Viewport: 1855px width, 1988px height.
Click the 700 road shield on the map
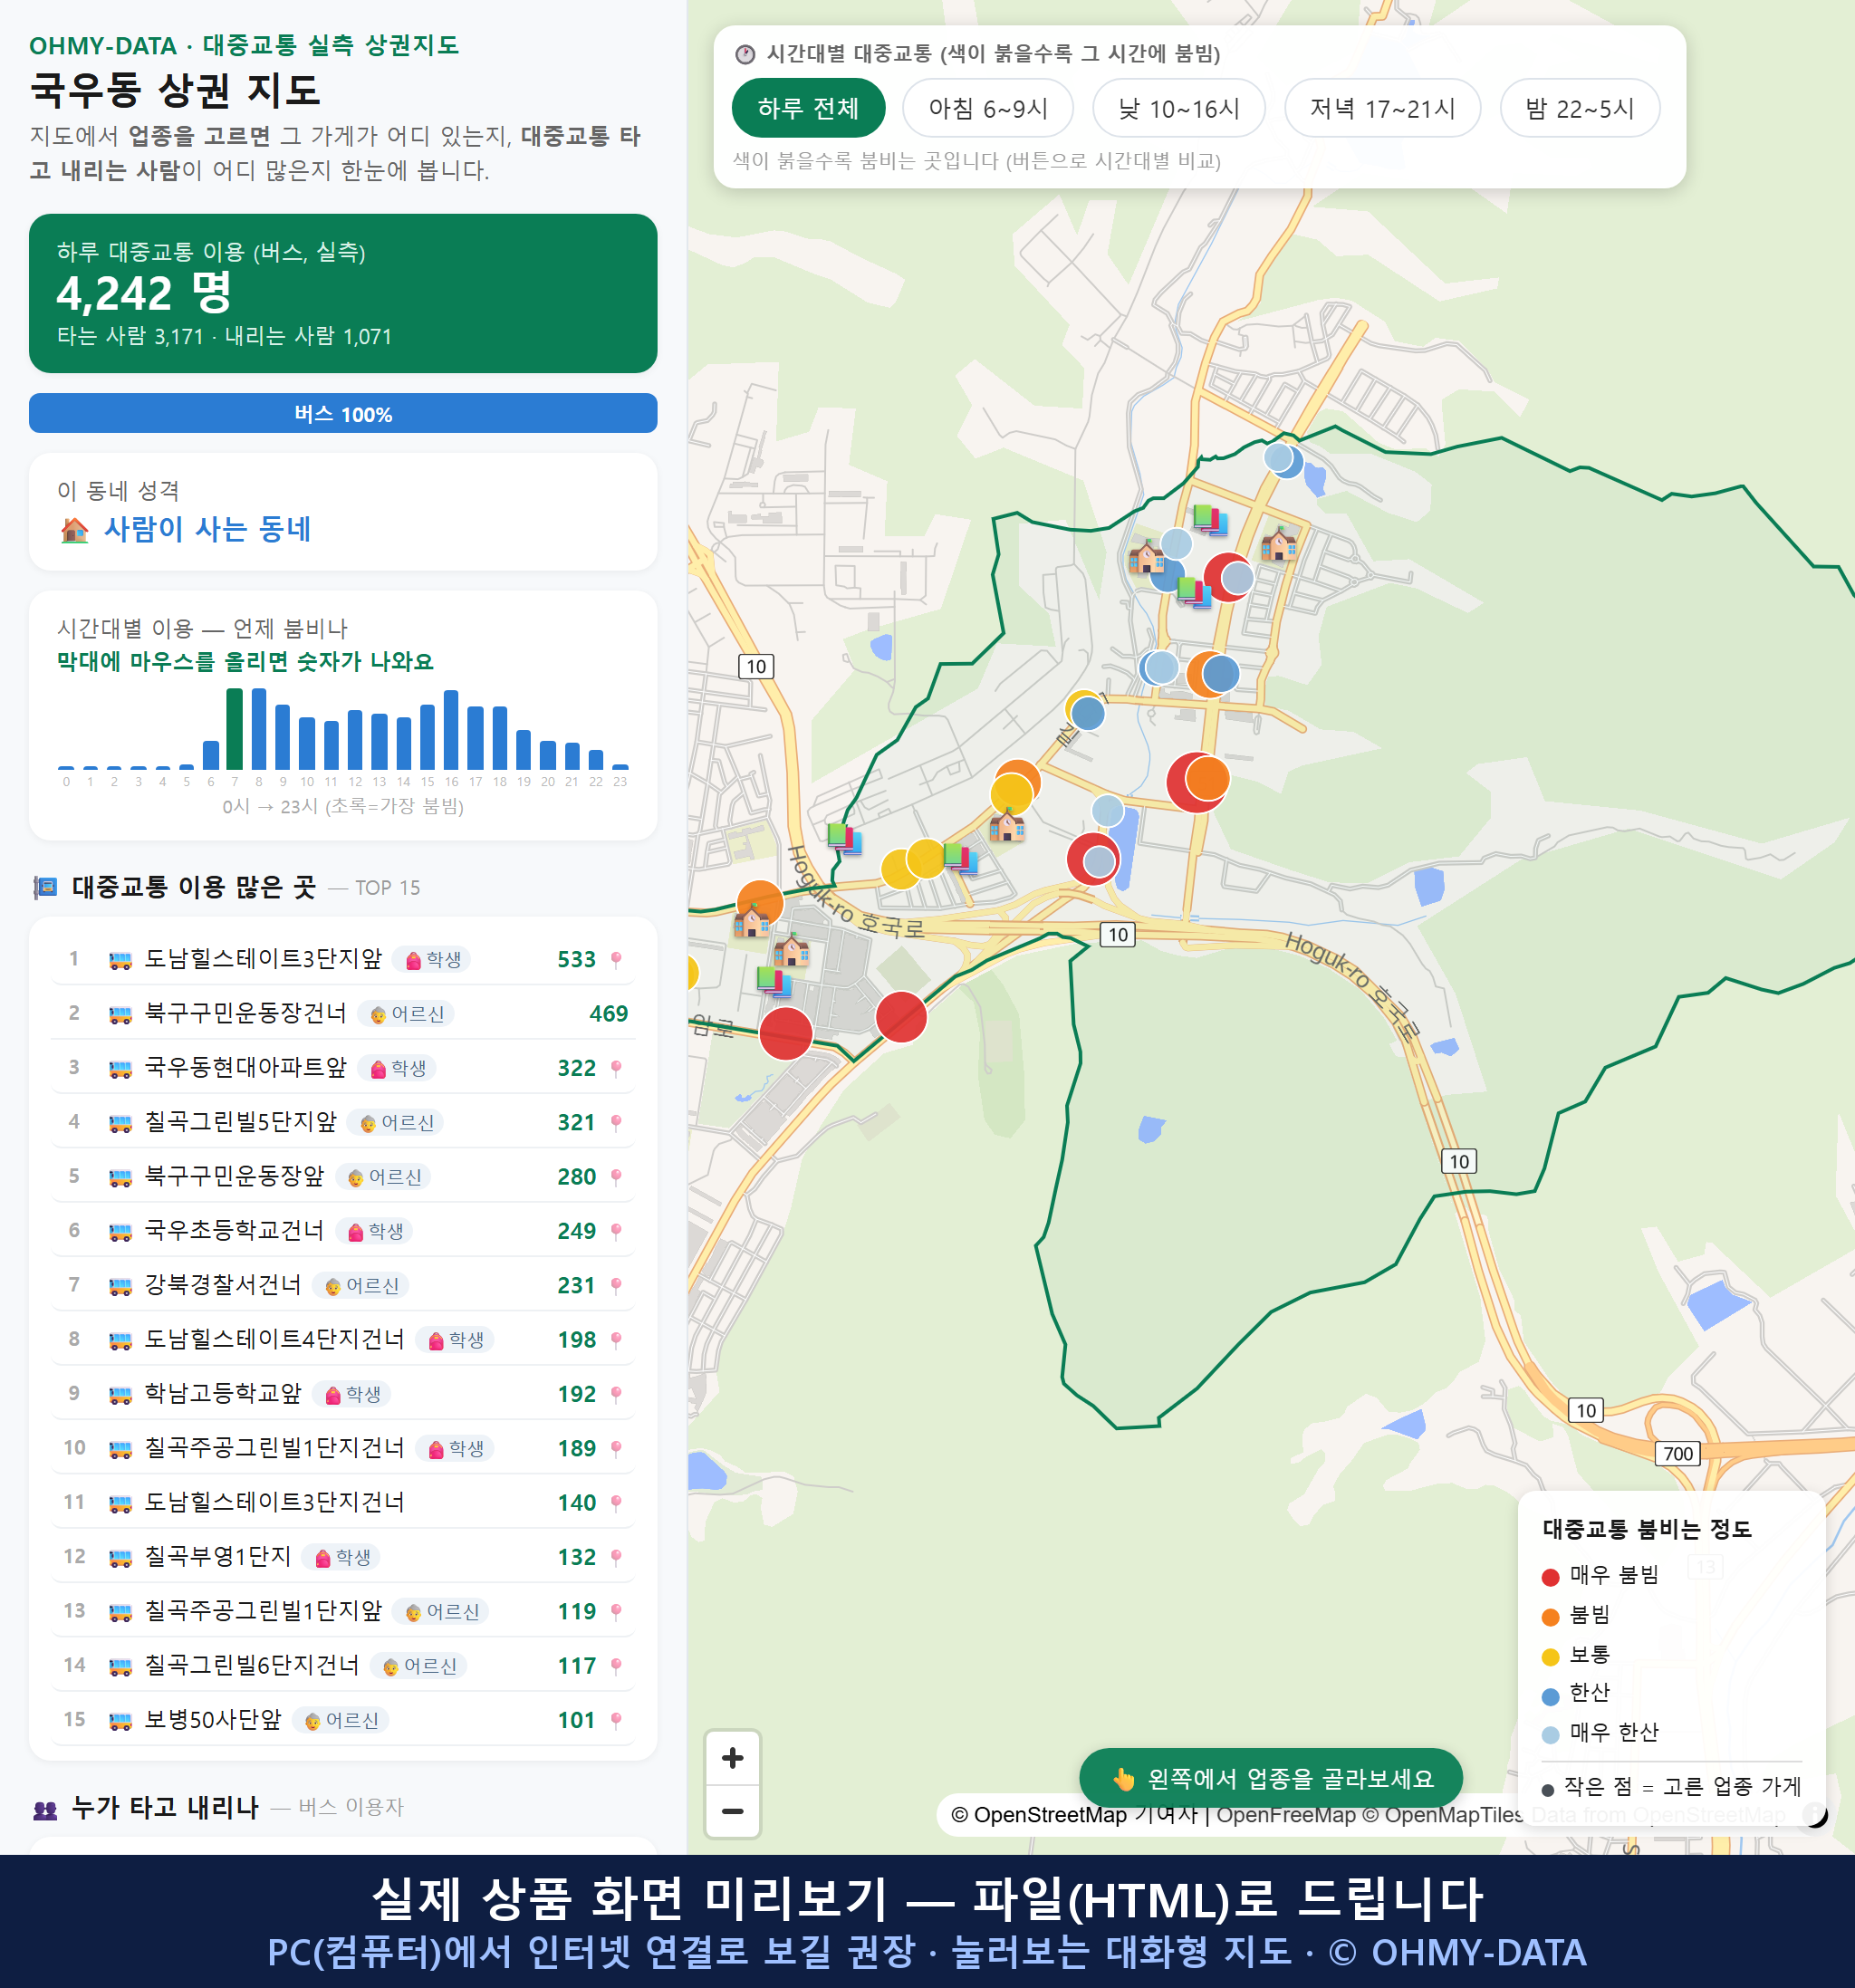point(1678,1454)
